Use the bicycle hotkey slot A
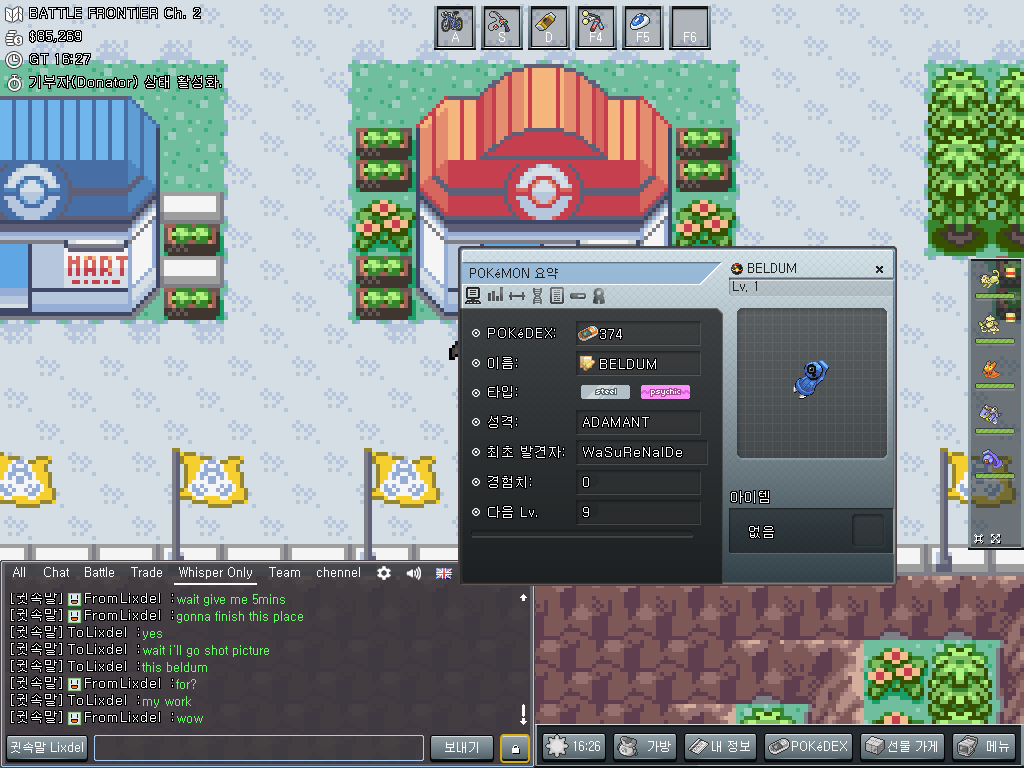Screen dimensions: 1024x768 [455, 26]
